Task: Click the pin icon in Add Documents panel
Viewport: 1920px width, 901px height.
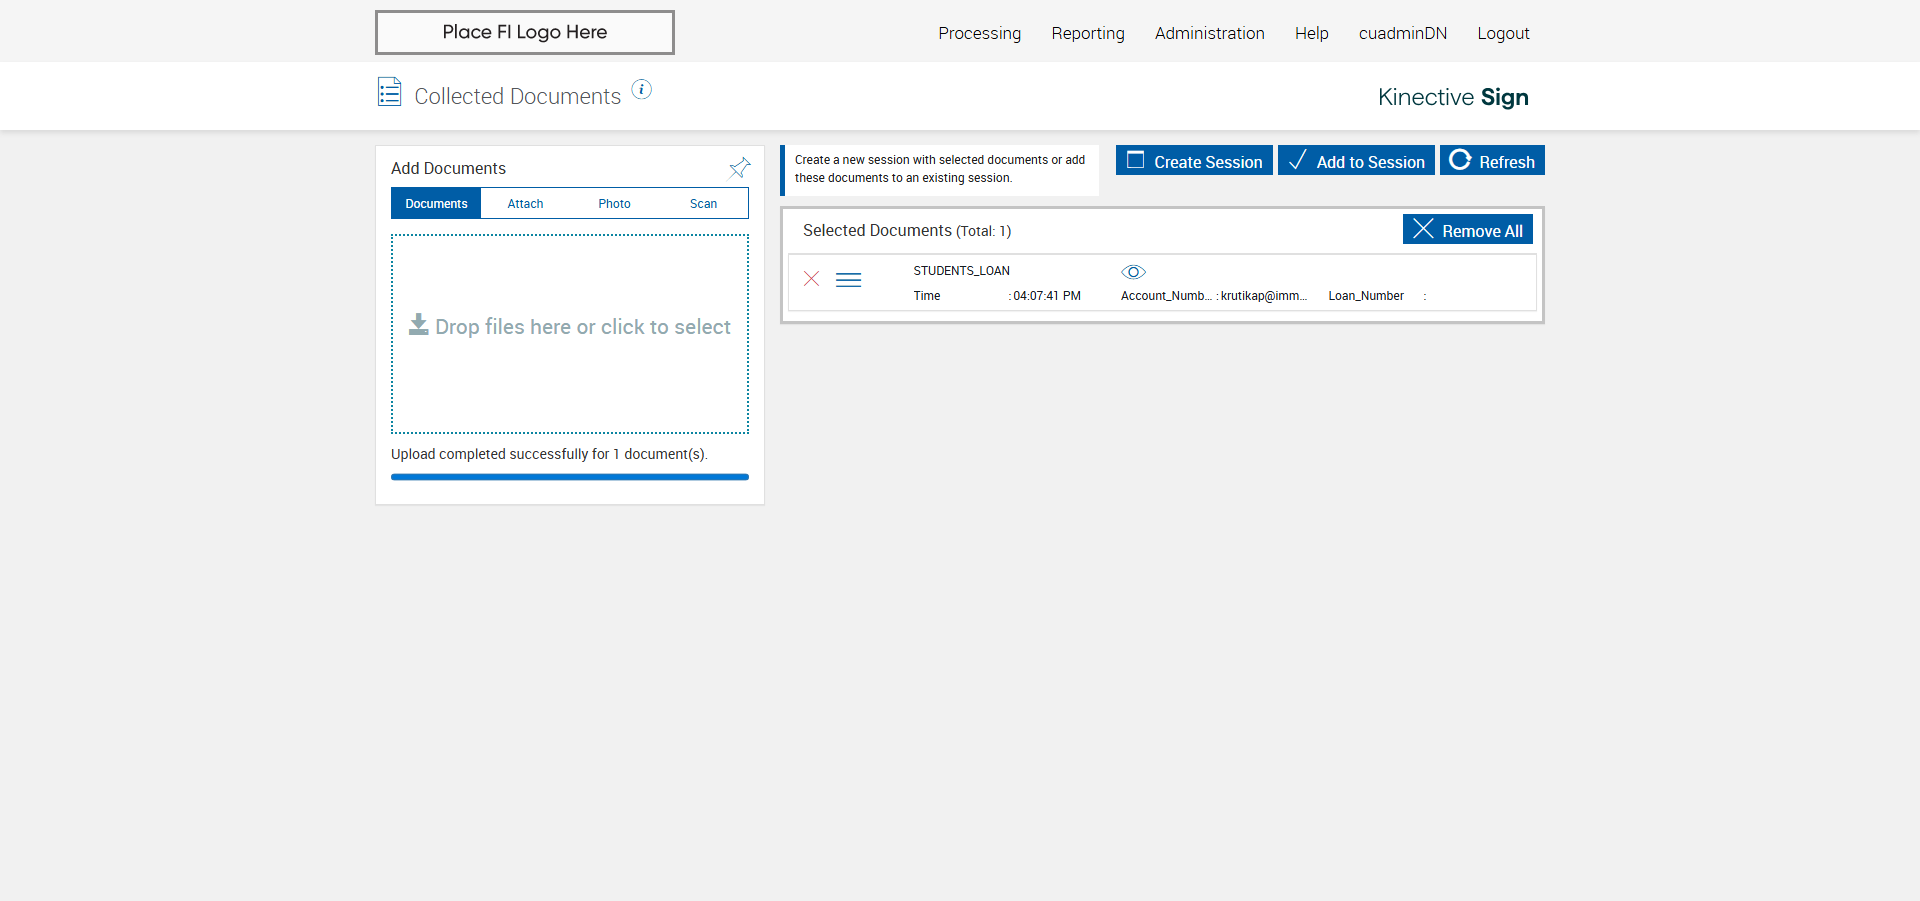Action: tap(739, 168)
